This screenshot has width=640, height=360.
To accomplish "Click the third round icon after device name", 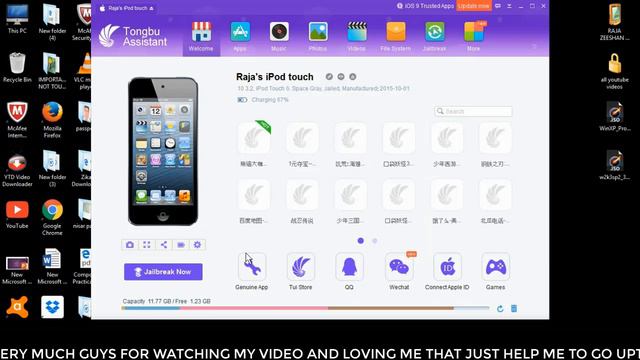I will click(353, 77).
